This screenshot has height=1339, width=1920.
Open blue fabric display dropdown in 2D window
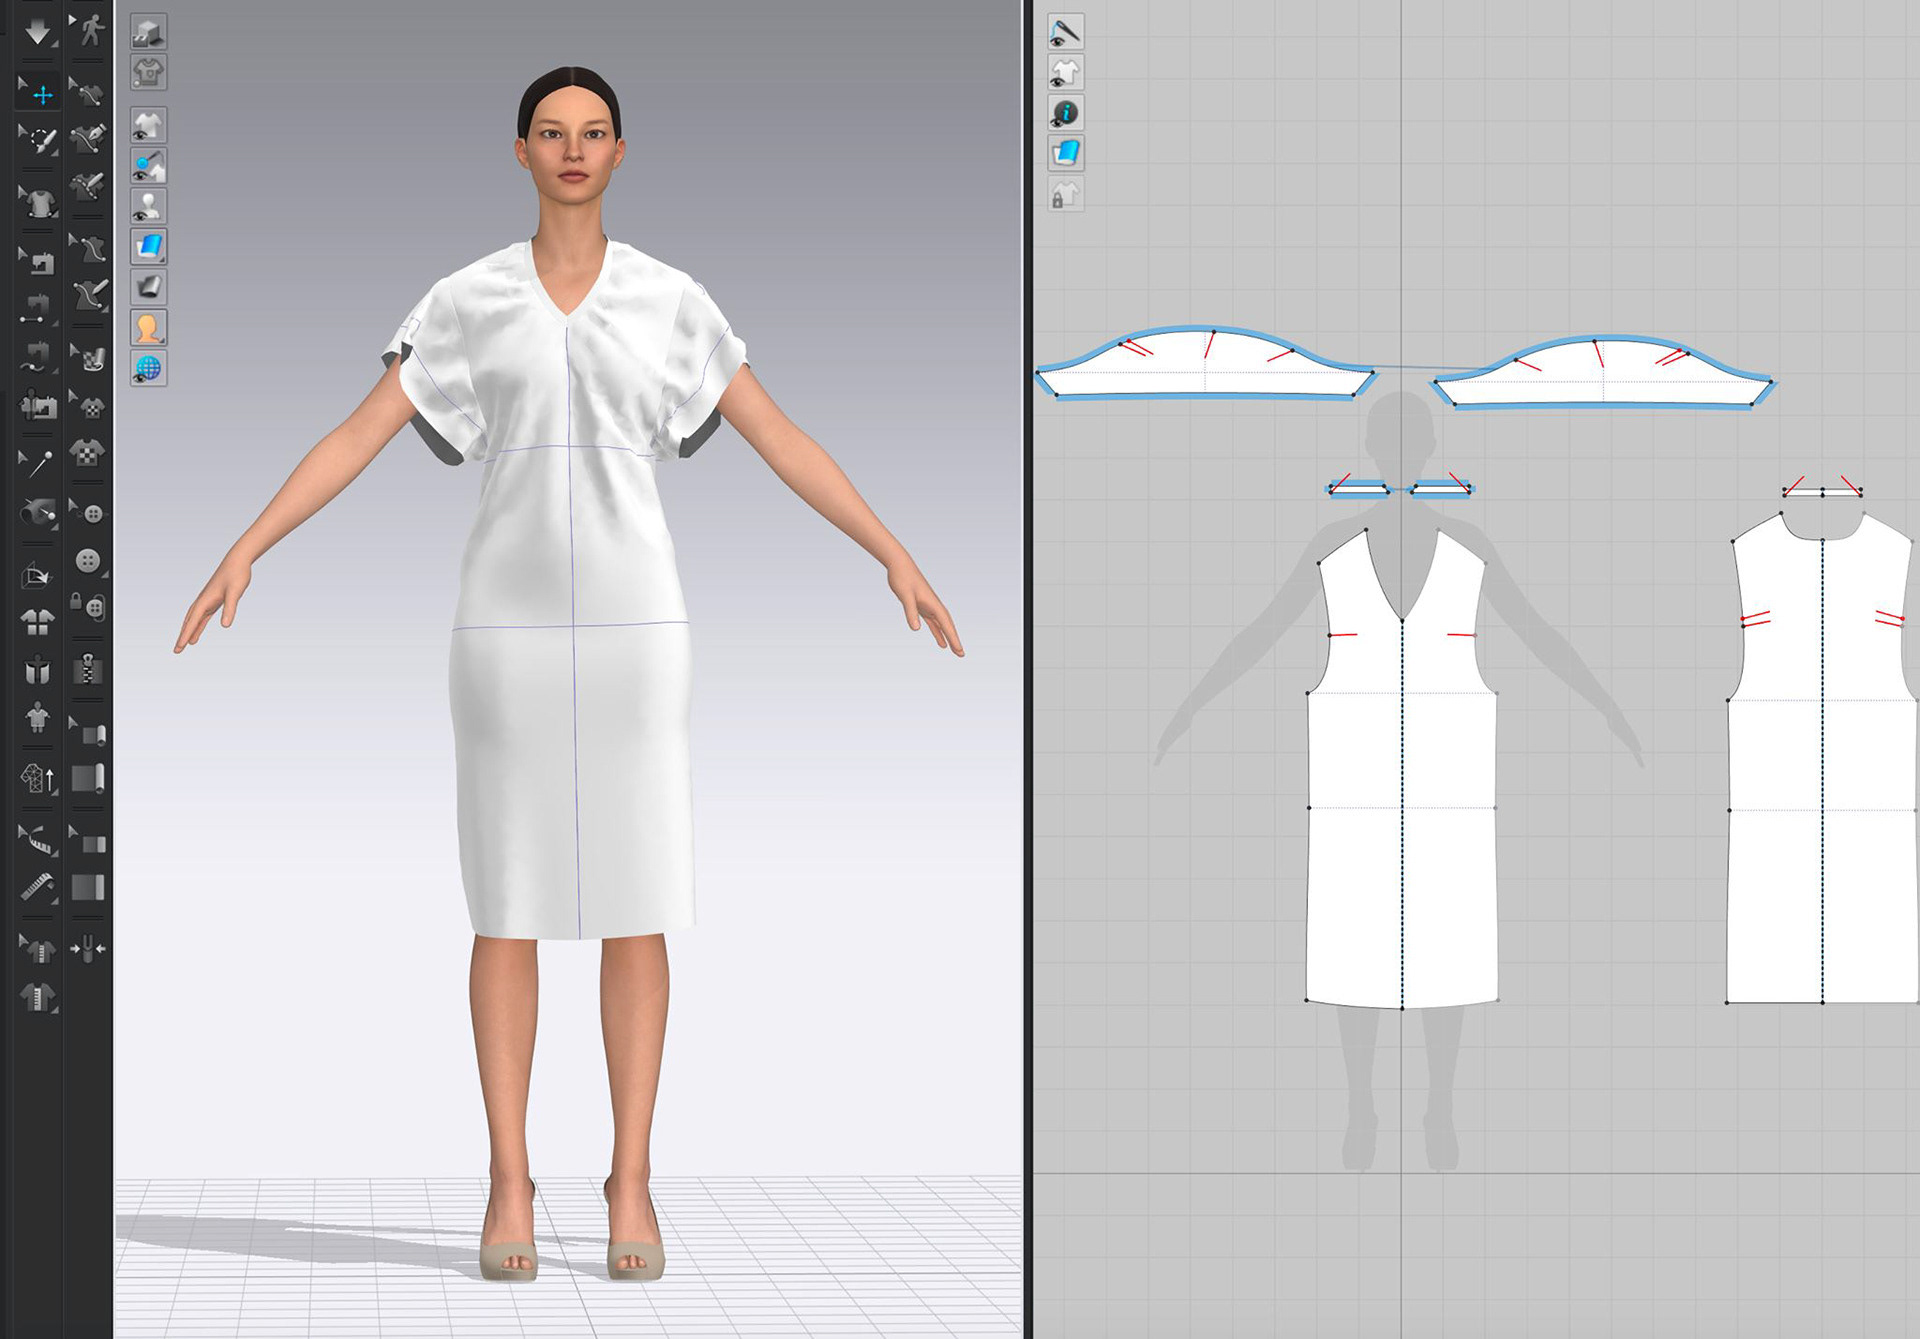click(1065, 154)
